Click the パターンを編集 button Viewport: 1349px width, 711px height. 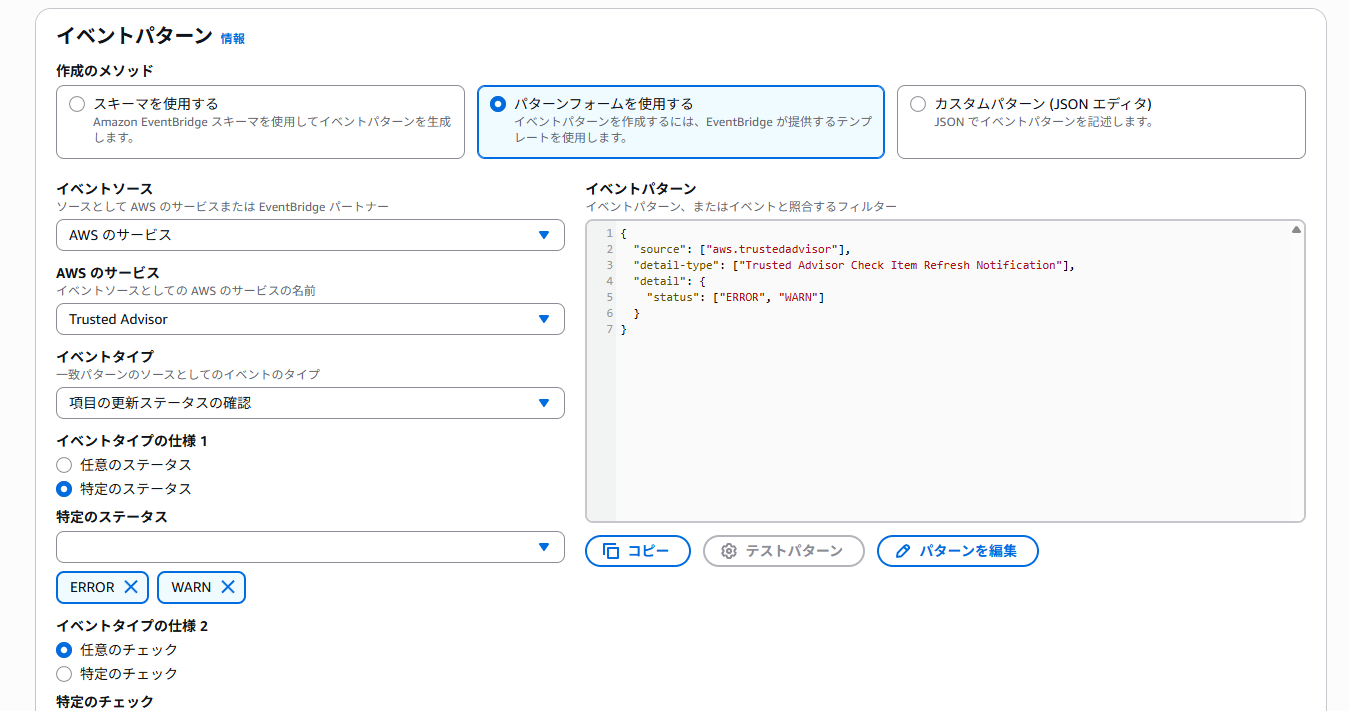(958, 551)
